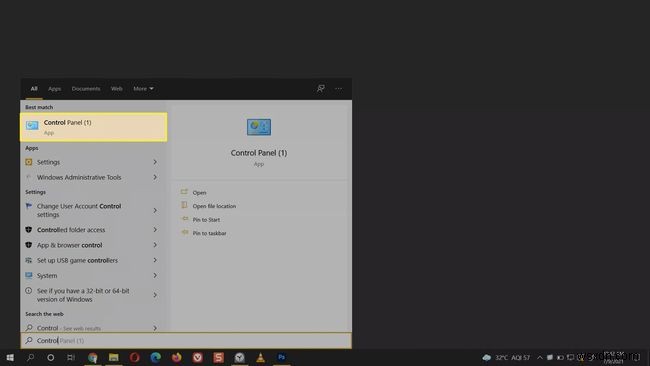Click the User Account Control flag icon
650x366 pixels.
(x=29, y=206)
